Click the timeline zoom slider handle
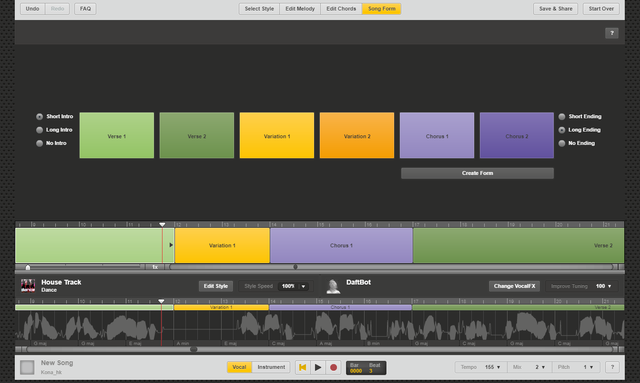Viewport: 640px width, 383px height. (28, 267)
